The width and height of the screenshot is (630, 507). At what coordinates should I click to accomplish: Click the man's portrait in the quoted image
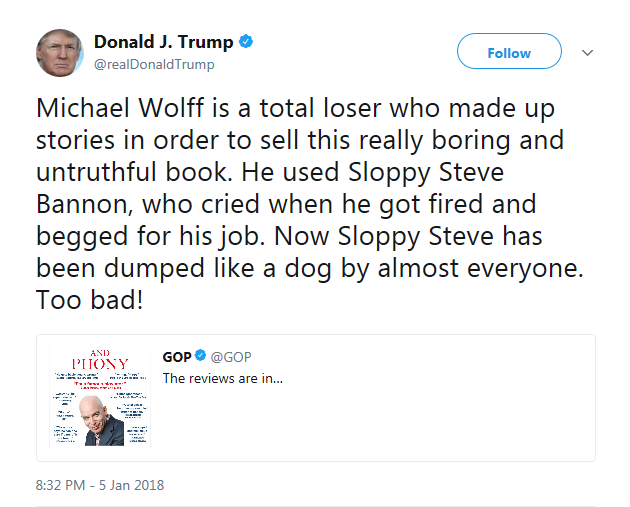point(102,421)
